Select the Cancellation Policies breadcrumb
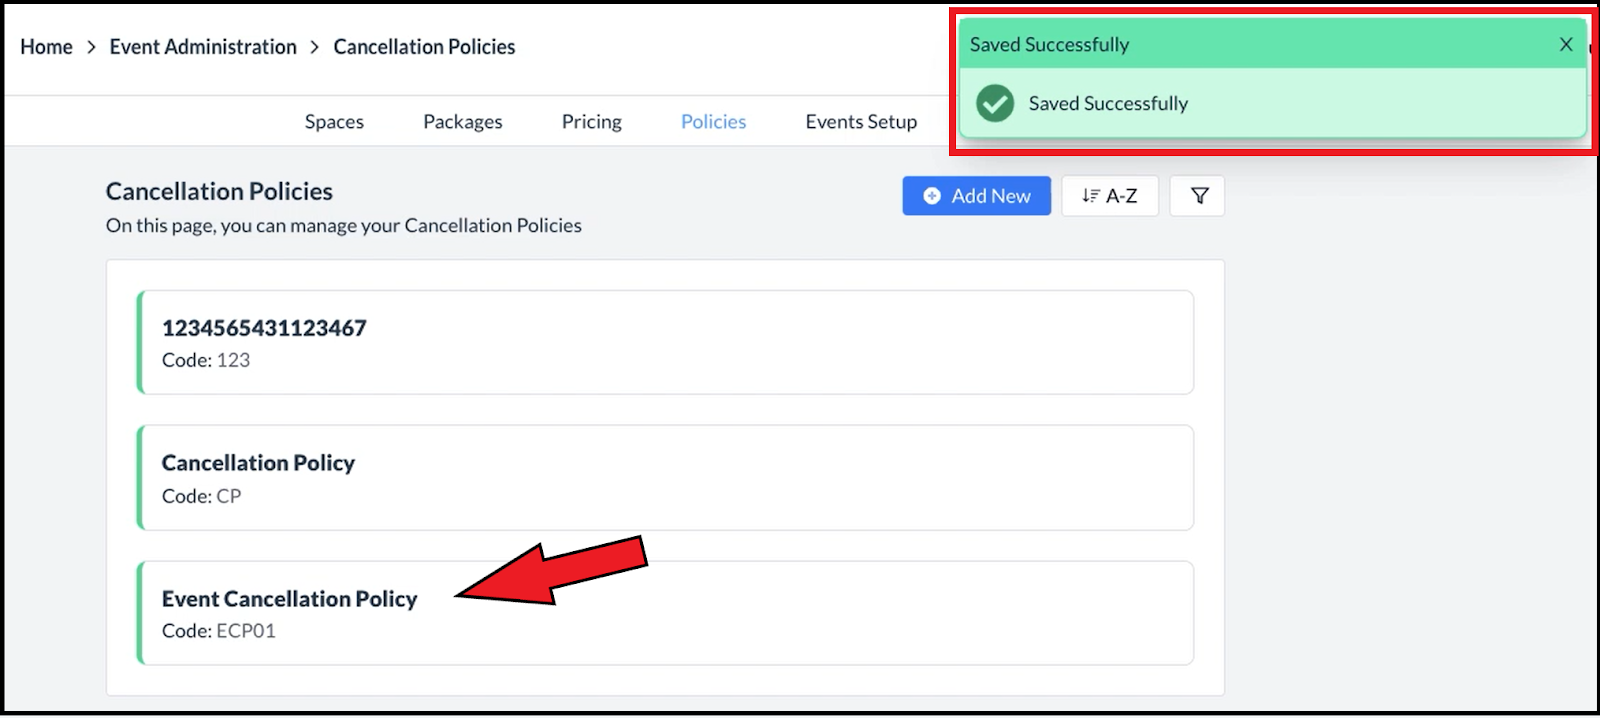This screenshot has width=1600, height=718. pyautogui.click(x=424, y=47)
